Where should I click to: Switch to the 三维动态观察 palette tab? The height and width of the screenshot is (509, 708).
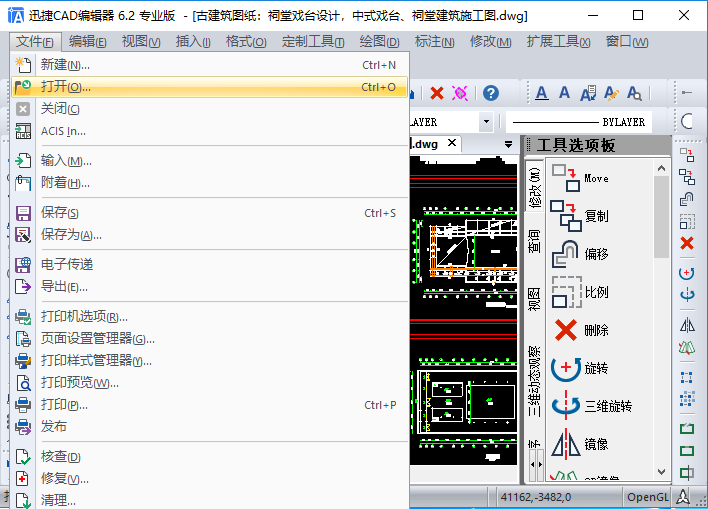tap(535, 381)
